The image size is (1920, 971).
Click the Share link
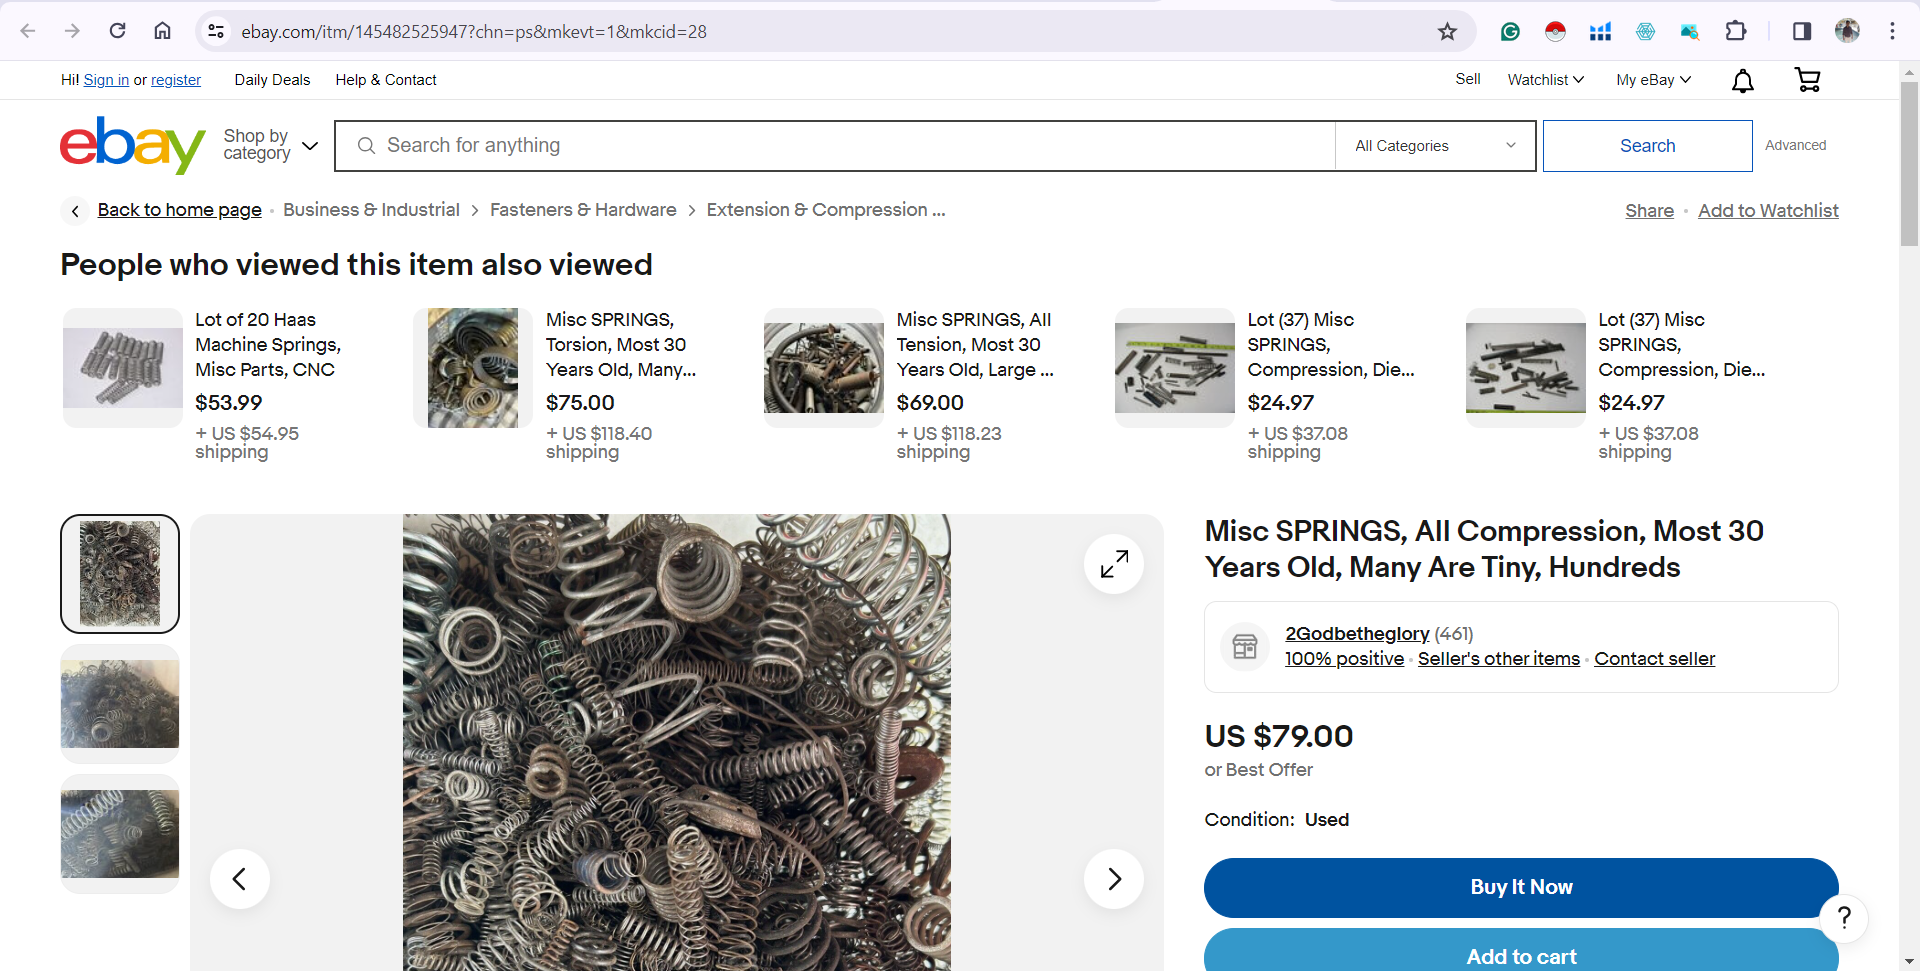(x=1649, y=211)
